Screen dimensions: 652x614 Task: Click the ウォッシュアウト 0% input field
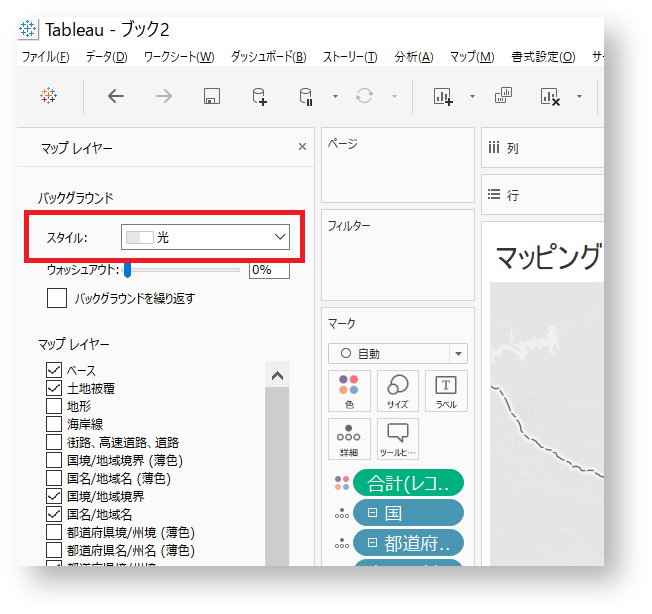pyautogui.click(x=269, y=270)
